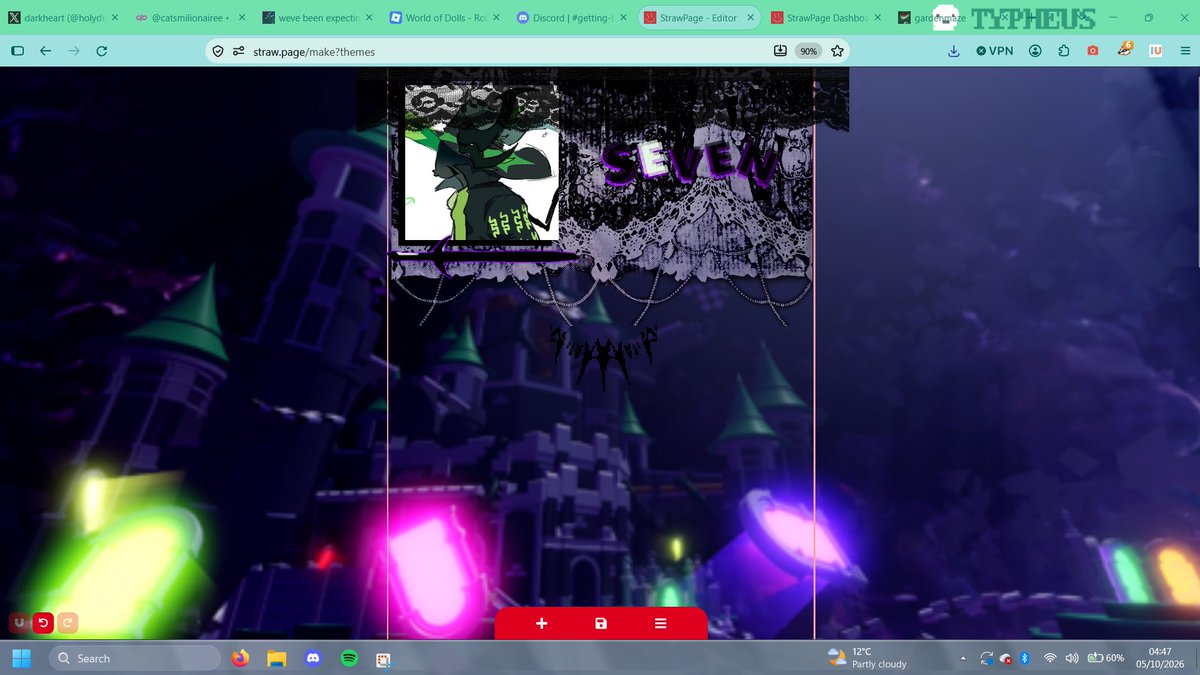Open the Windows Start menu
Screen dimensions: 1200x675
click(x=22, y=658)
